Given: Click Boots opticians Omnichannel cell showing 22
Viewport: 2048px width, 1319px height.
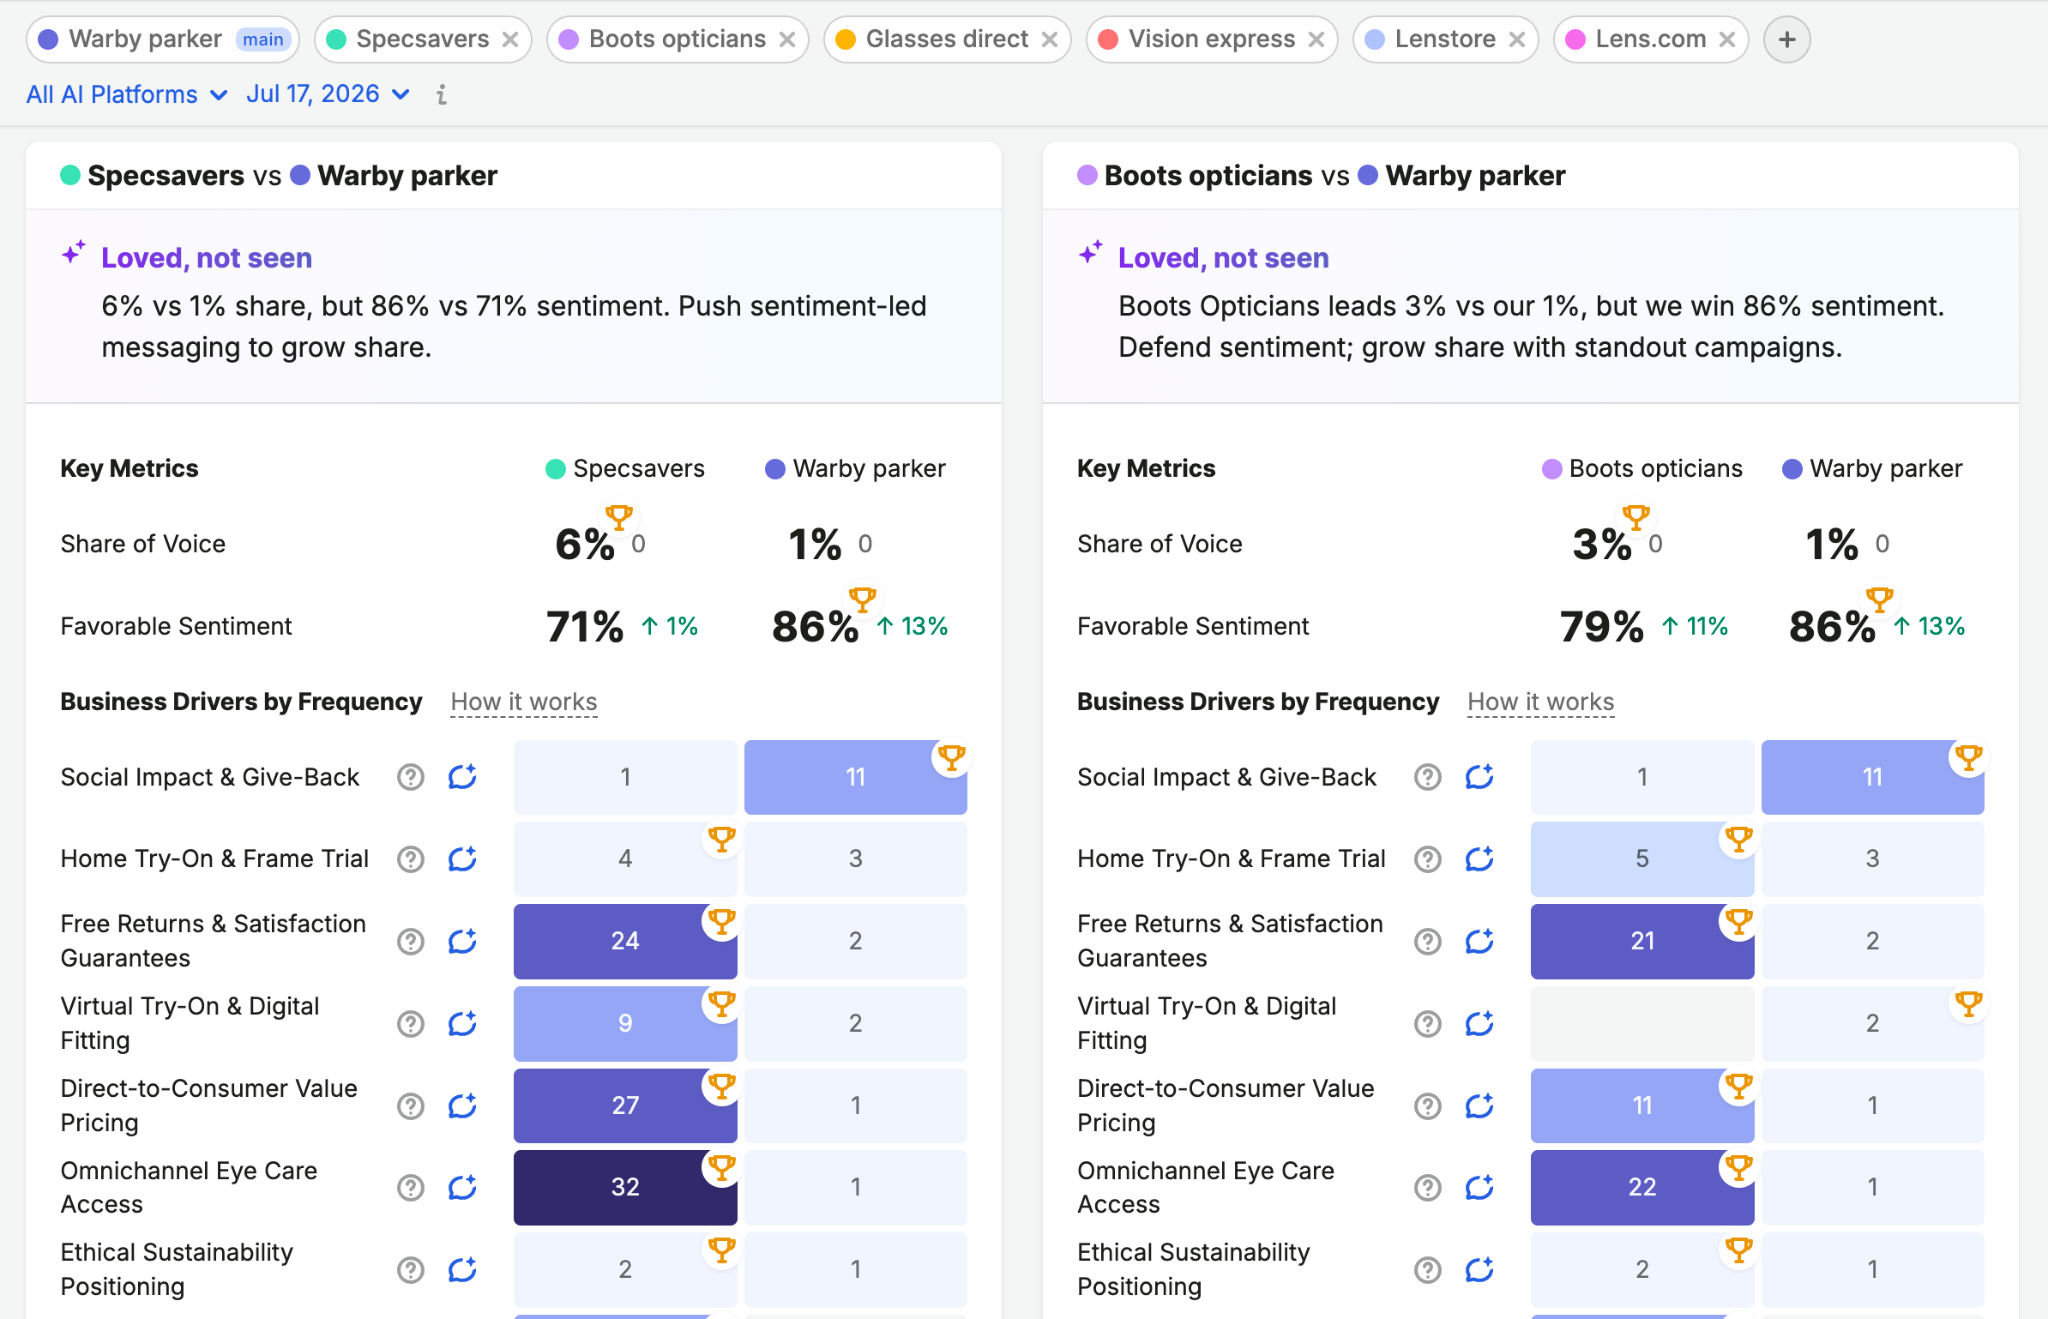Looking at the screenshot, I should (1642, 1187).
